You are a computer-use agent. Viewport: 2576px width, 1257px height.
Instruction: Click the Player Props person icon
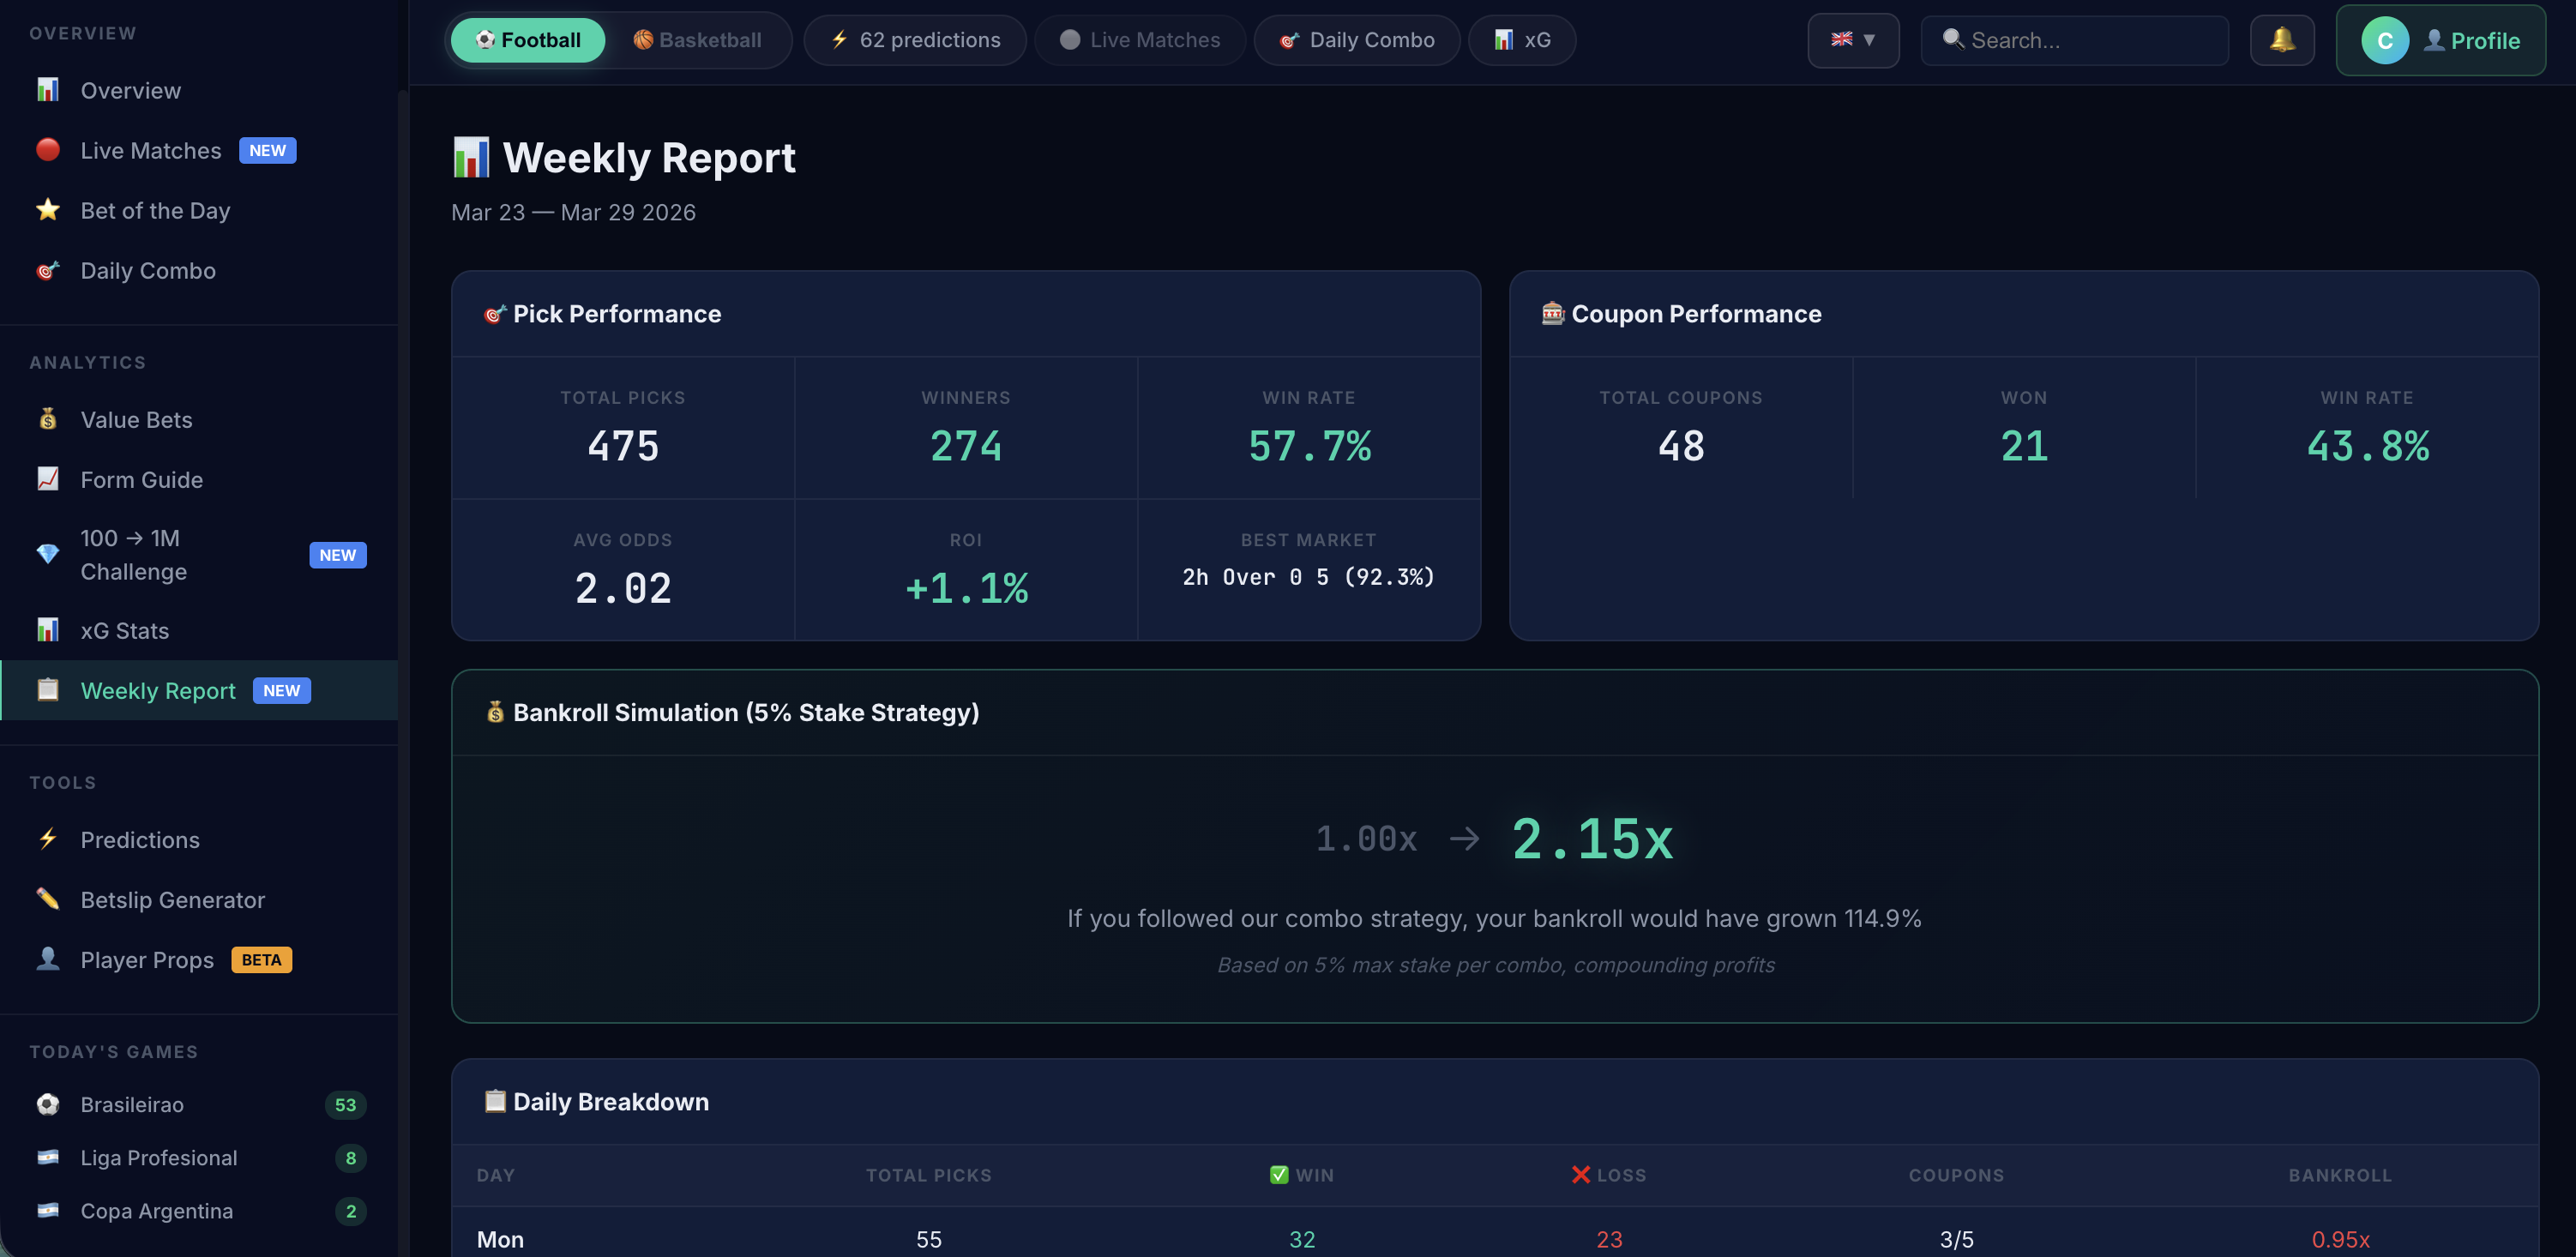pos(47,959)
